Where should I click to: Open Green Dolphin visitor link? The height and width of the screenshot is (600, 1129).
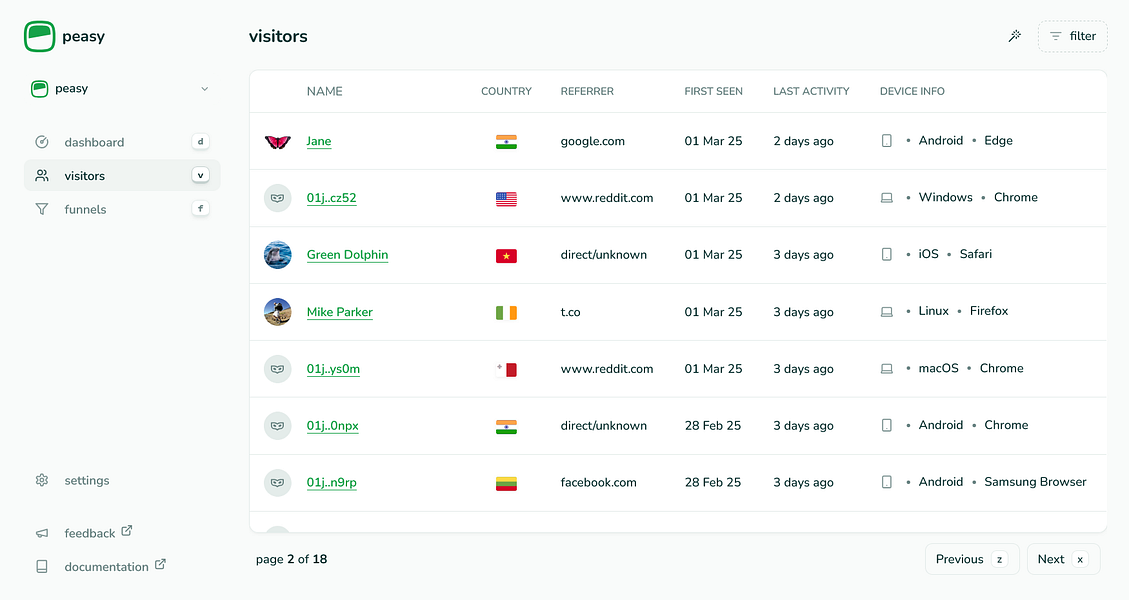[347, 255]
